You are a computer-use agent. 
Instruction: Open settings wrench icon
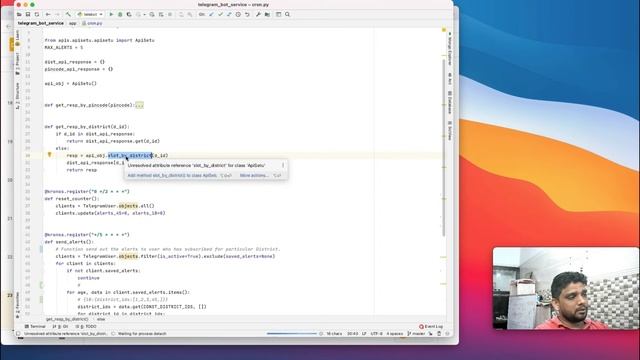(258, 14)
